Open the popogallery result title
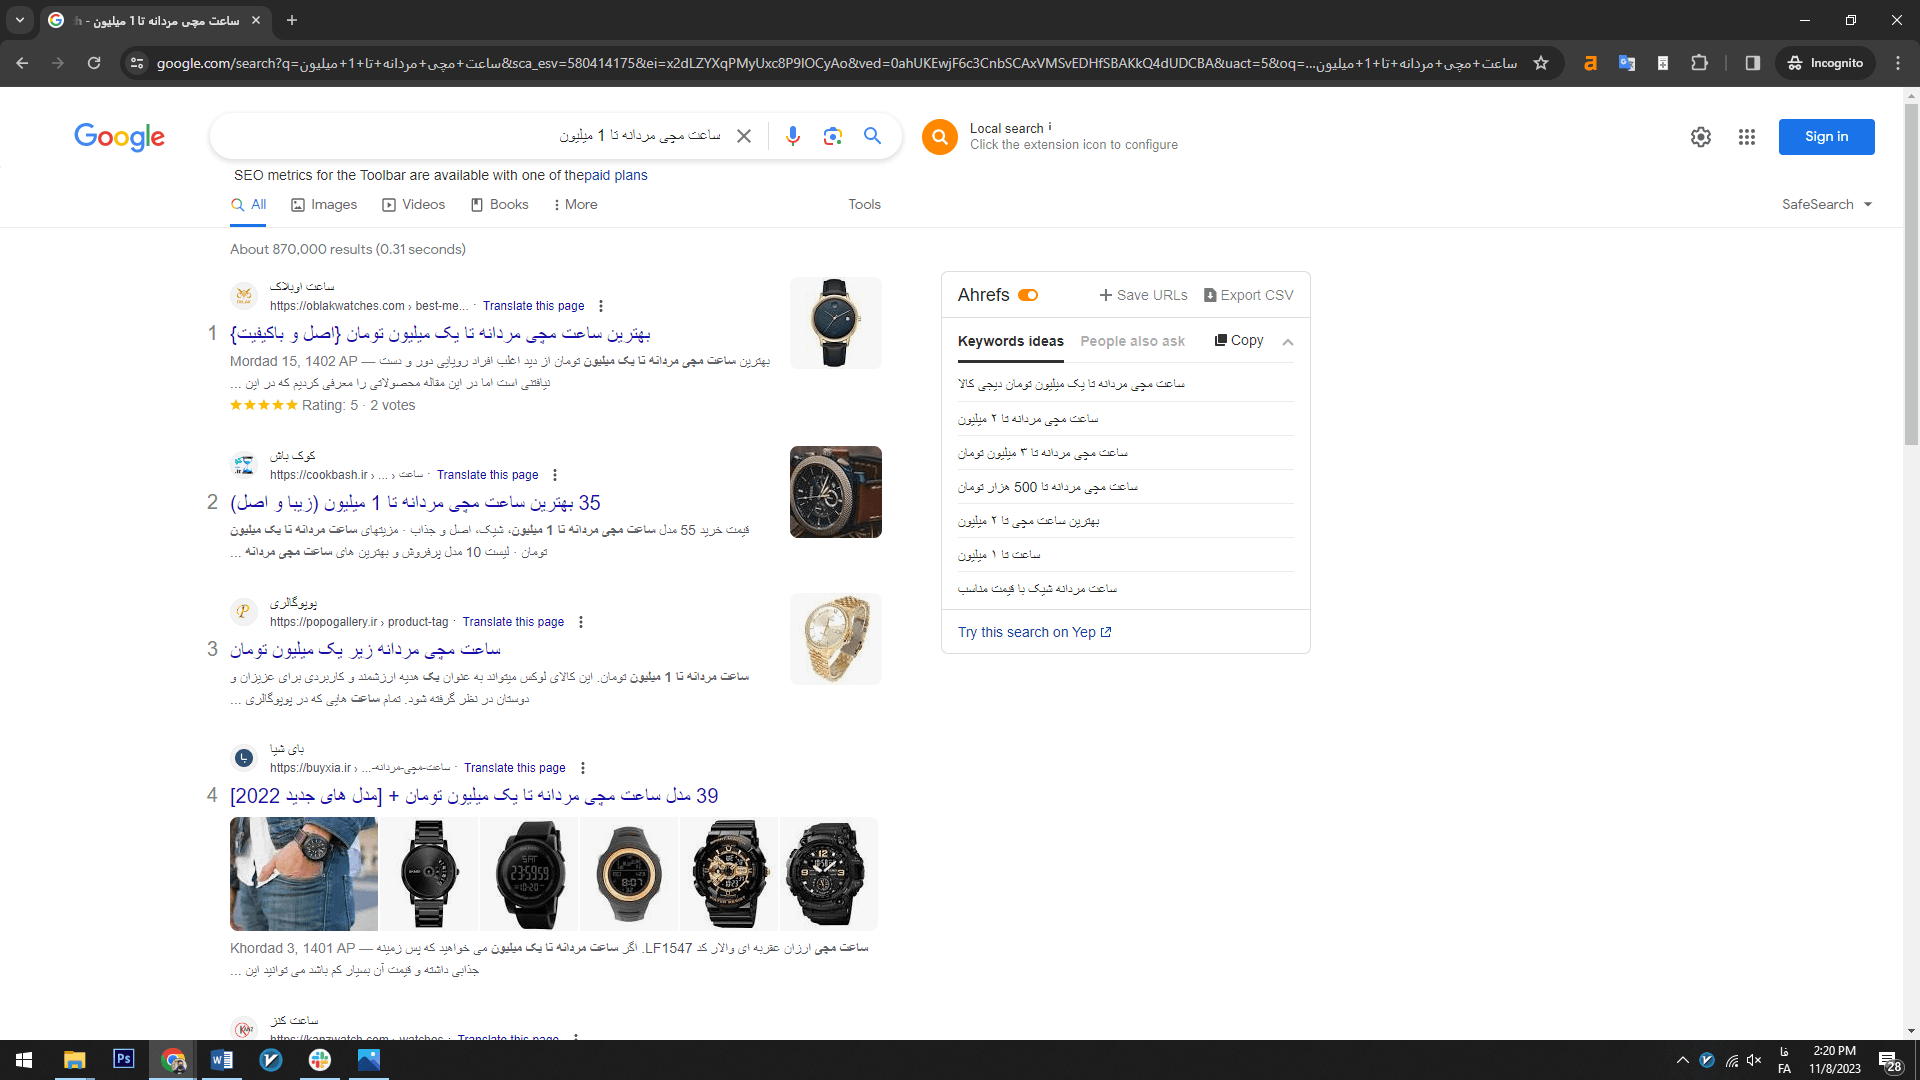The width and height of the screenshot is (1920, 1080). pos(365,650)
